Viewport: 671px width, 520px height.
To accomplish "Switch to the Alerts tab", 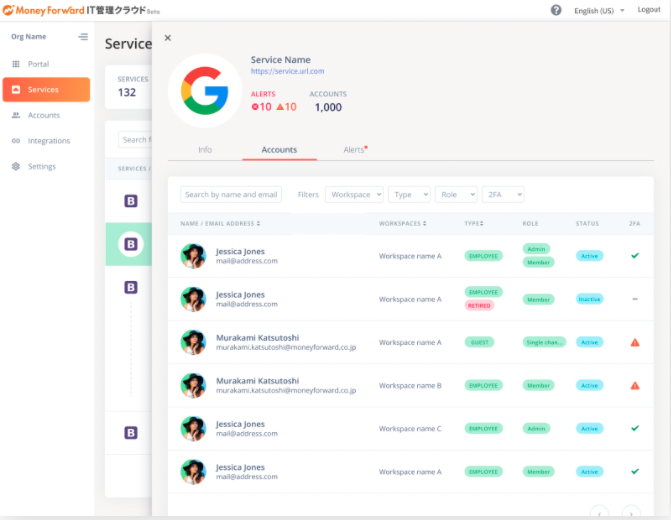I will click(x=355, y=150).
